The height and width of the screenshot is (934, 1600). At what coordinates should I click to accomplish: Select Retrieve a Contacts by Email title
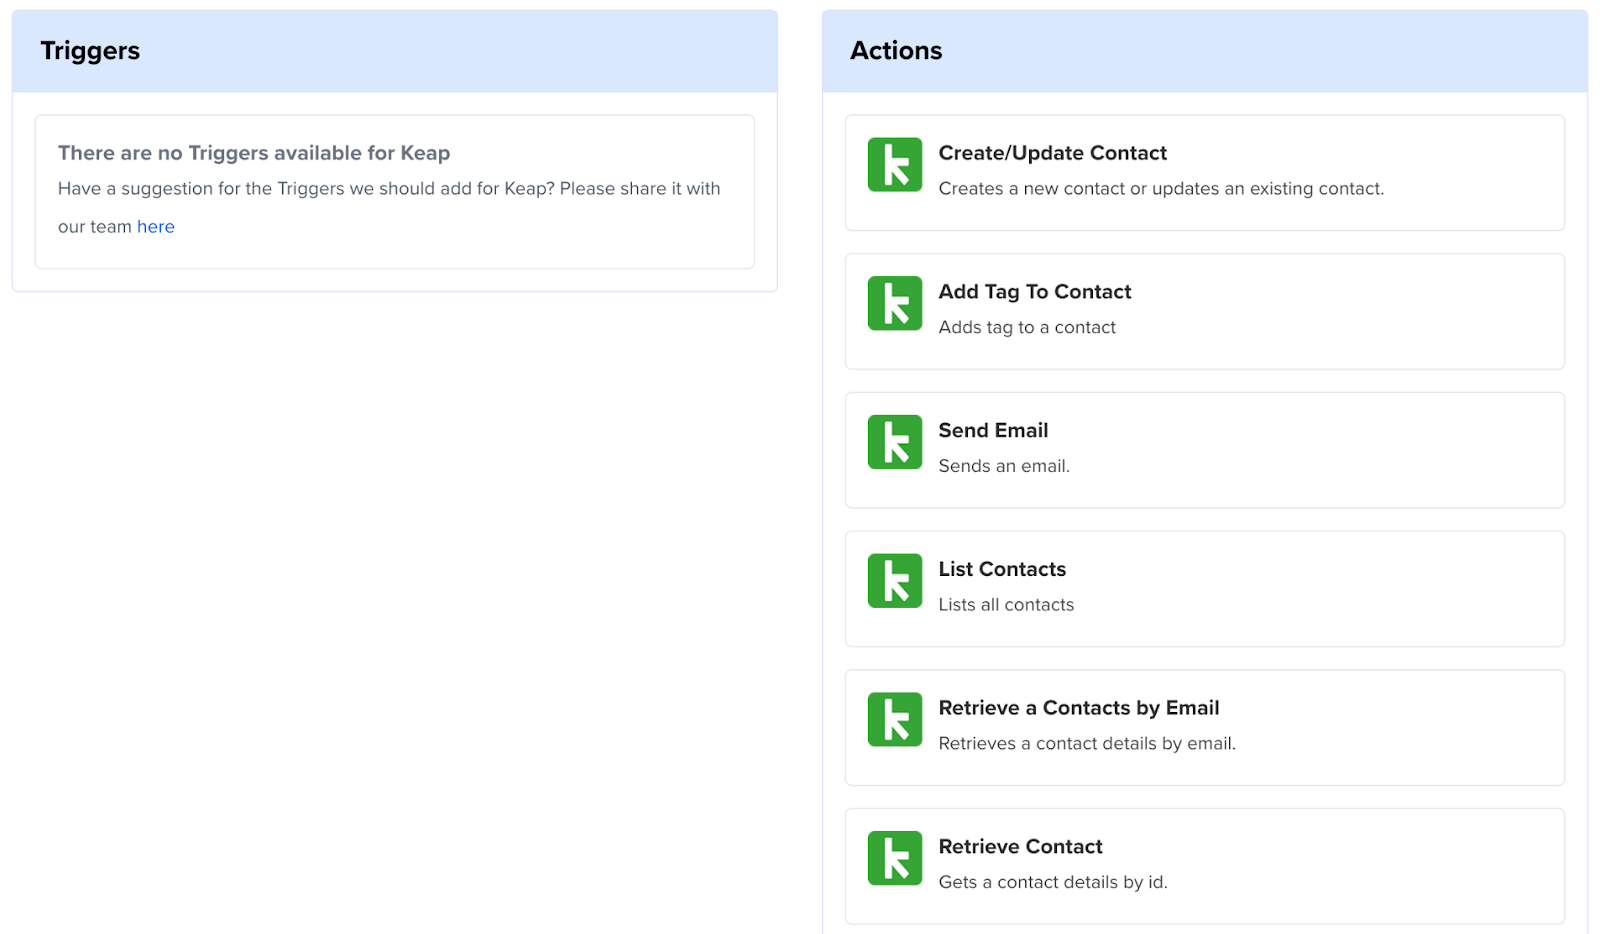click(x=1078, y=708)
